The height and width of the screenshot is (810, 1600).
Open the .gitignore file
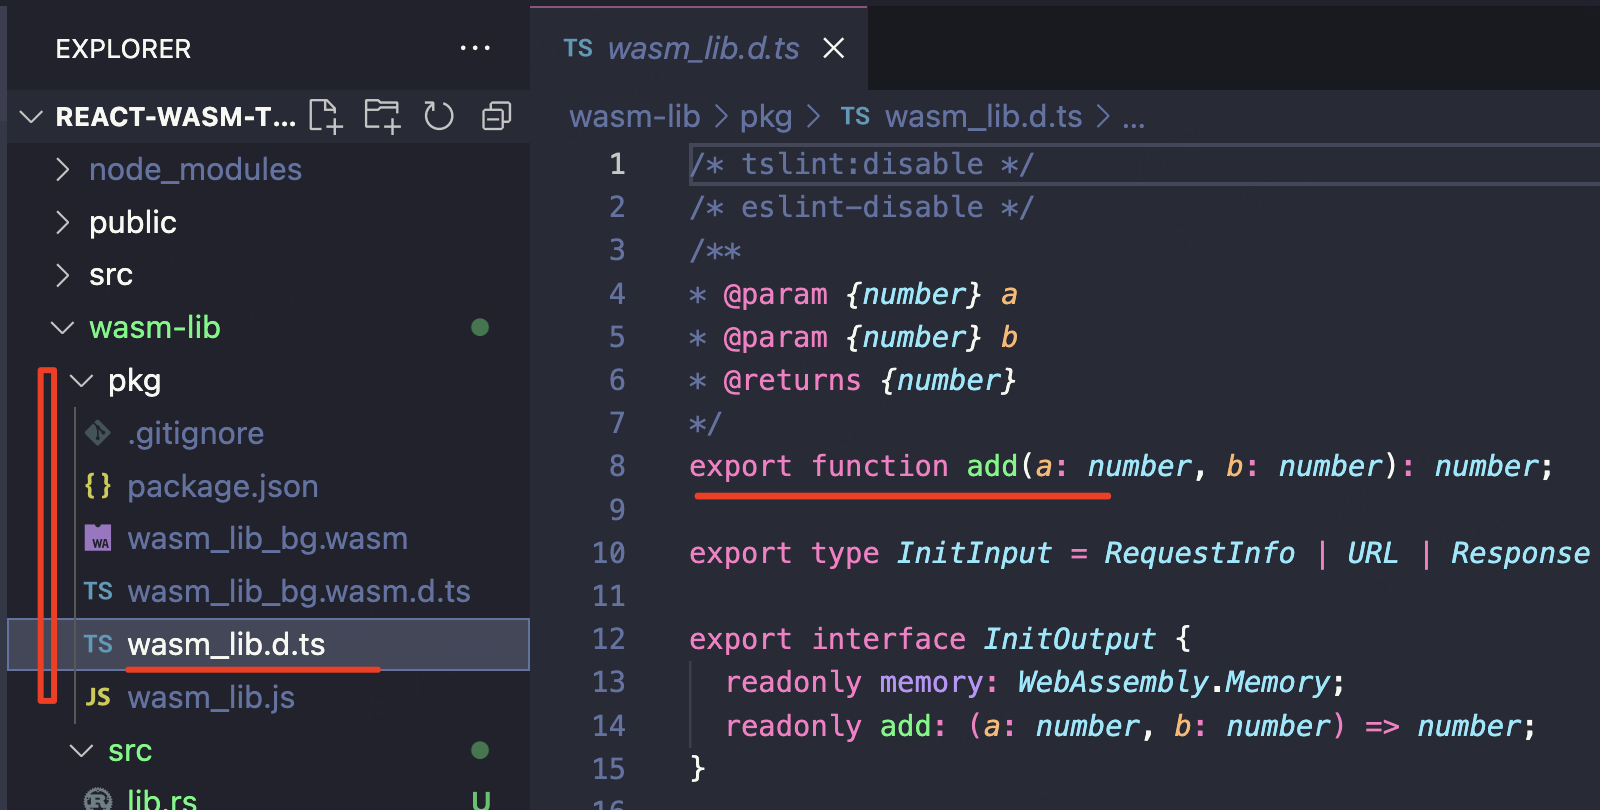tap(195, 433)
